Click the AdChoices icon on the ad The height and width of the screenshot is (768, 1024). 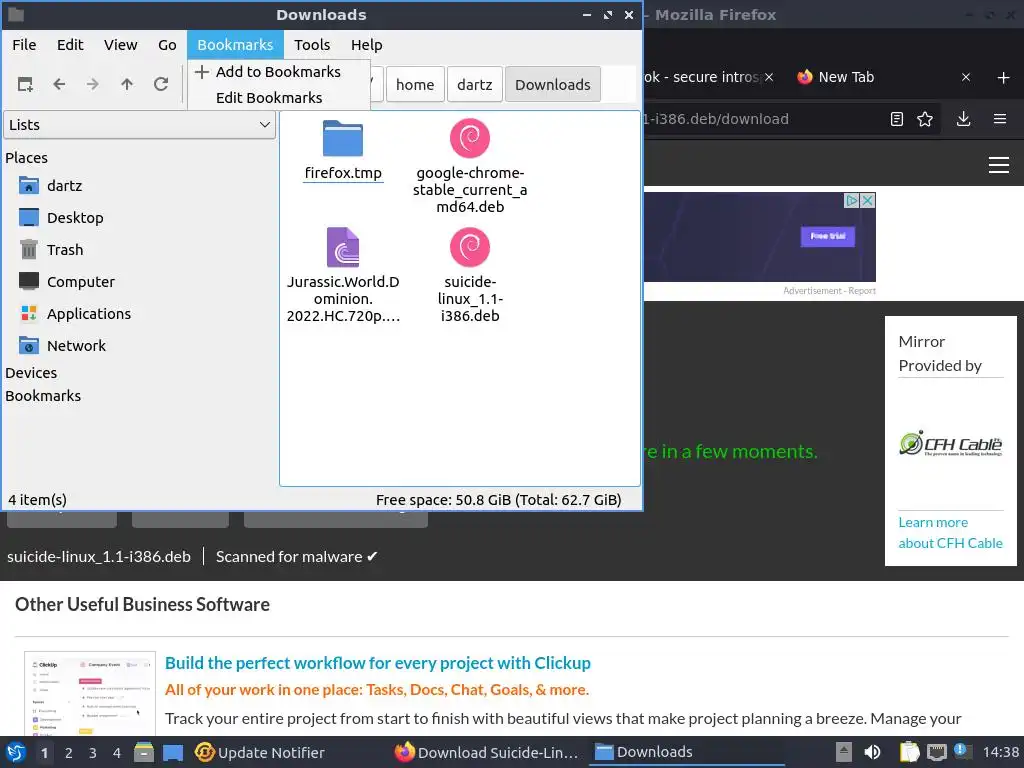852,200
